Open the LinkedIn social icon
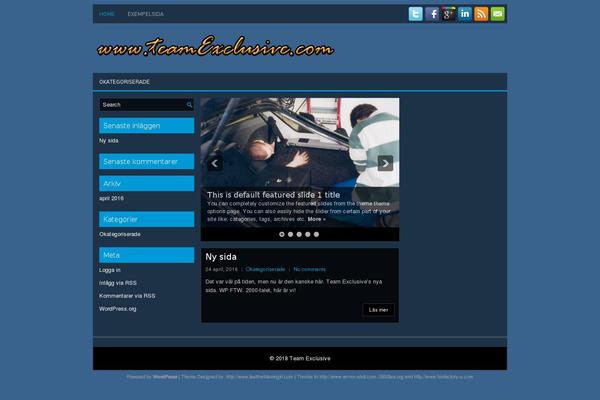 [465, 14]
